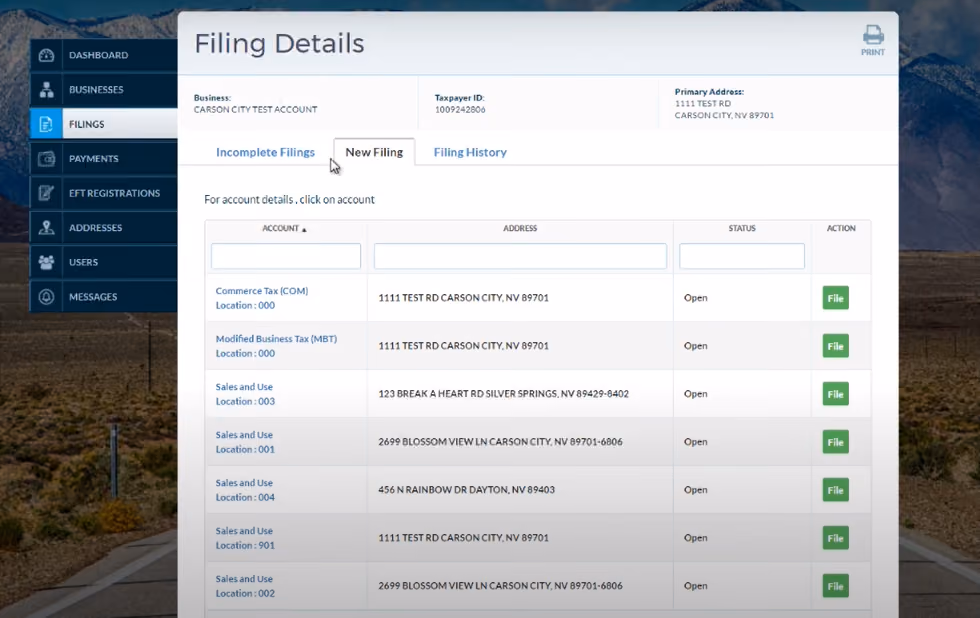980x618 pixels.
Task: Click Open status in Commerce Tax row
Action: point(696,298)
